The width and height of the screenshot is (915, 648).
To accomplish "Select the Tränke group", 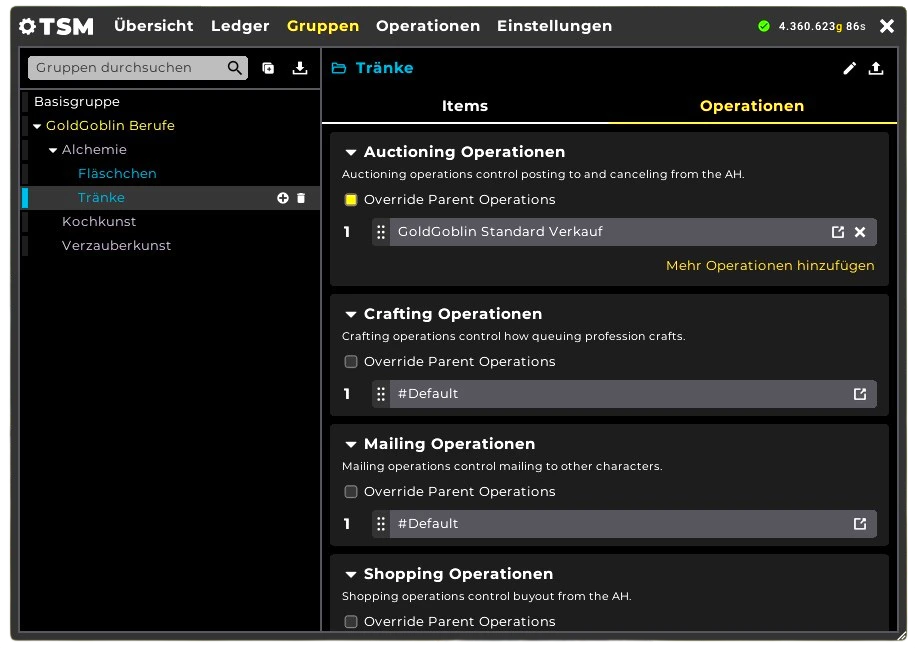I will (x=101, y=198).
